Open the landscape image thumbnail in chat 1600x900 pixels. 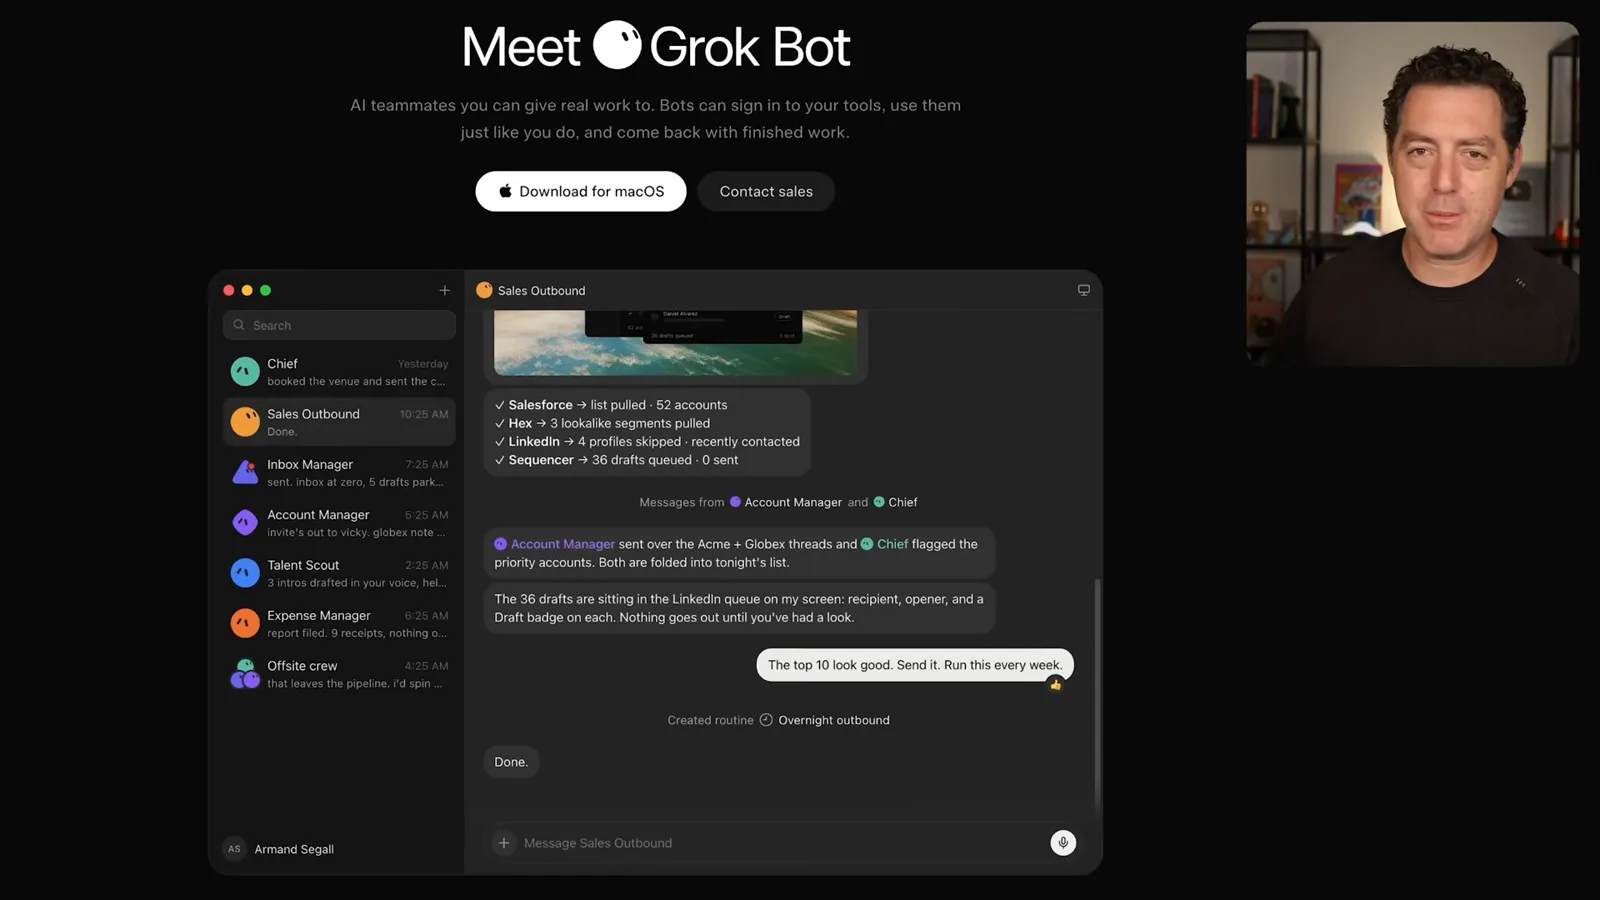[675, 343]
